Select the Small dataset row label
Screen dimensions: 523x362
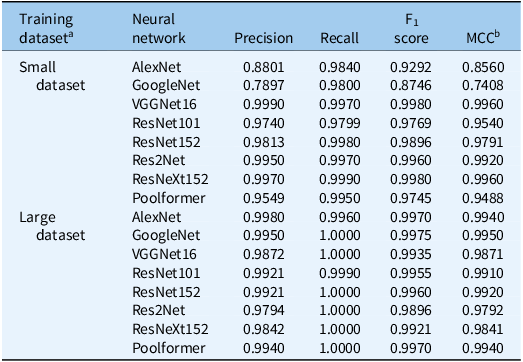pyautogui.click(x=52, y=76)
